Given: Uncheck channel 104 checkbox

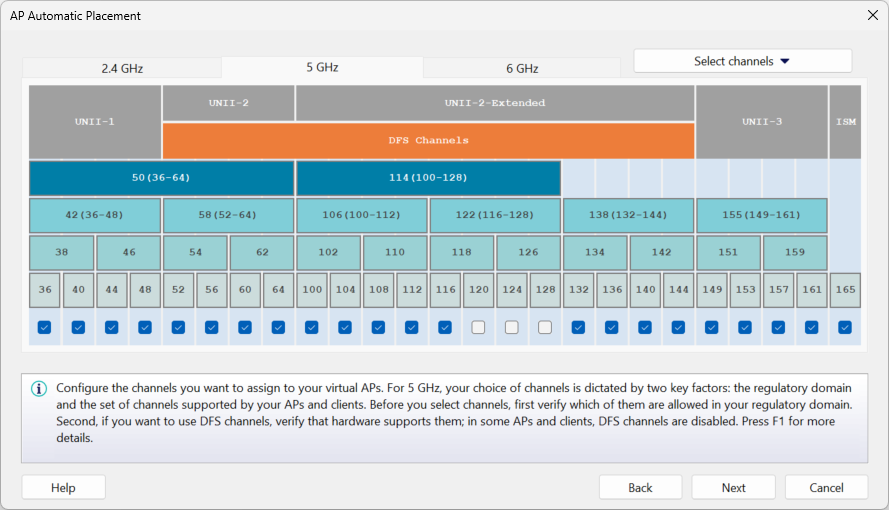Looking at the screenshot, I should pos(345,327).
